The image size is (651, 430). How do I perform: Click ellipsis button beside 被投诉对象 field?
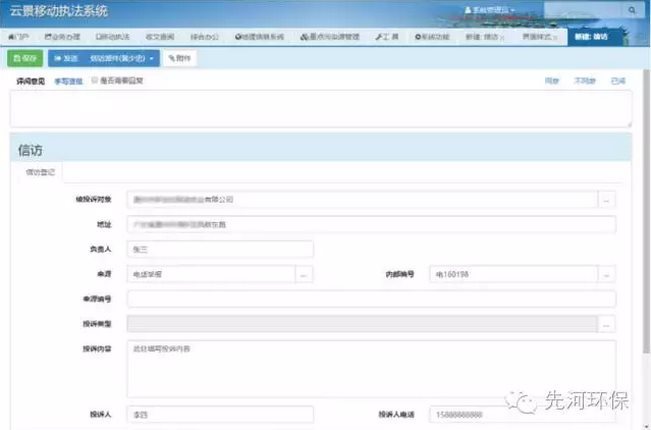pos(607,200)
